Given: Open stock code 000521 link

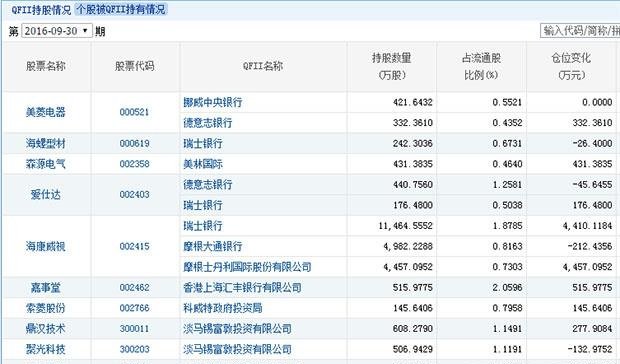Looking at the screenshot, I should [x=134, y=112].
